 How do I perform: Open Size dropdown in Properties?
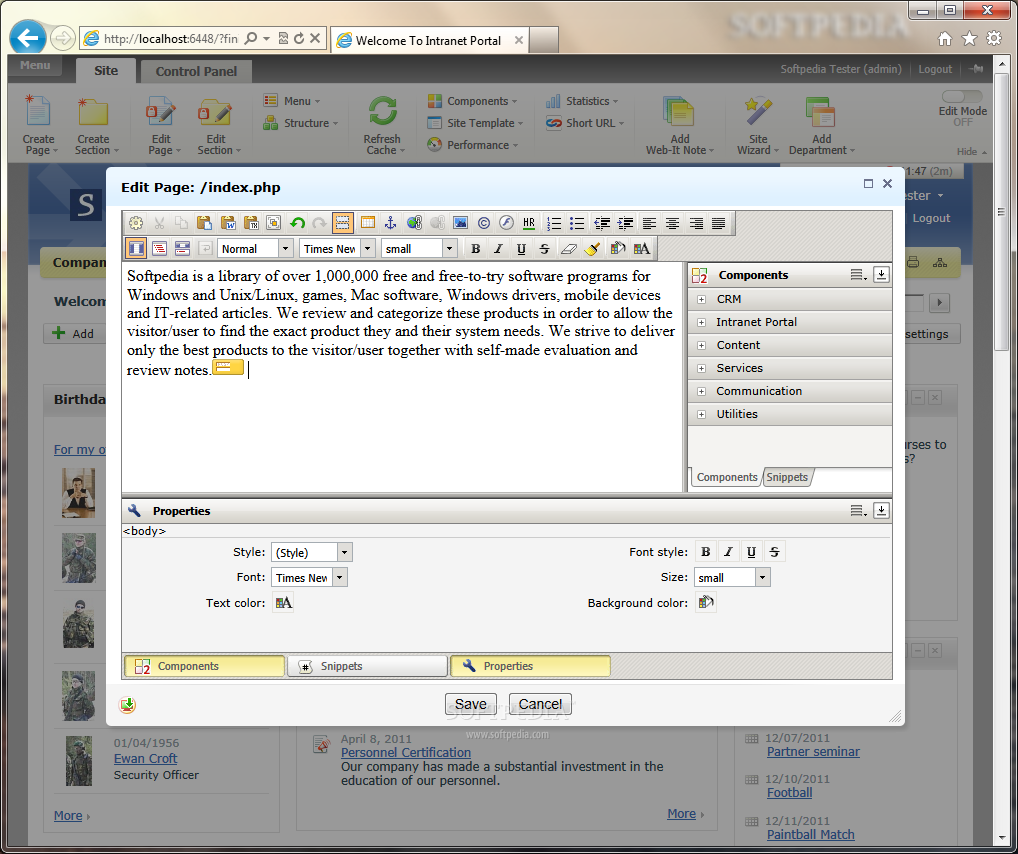click(732, 577)
